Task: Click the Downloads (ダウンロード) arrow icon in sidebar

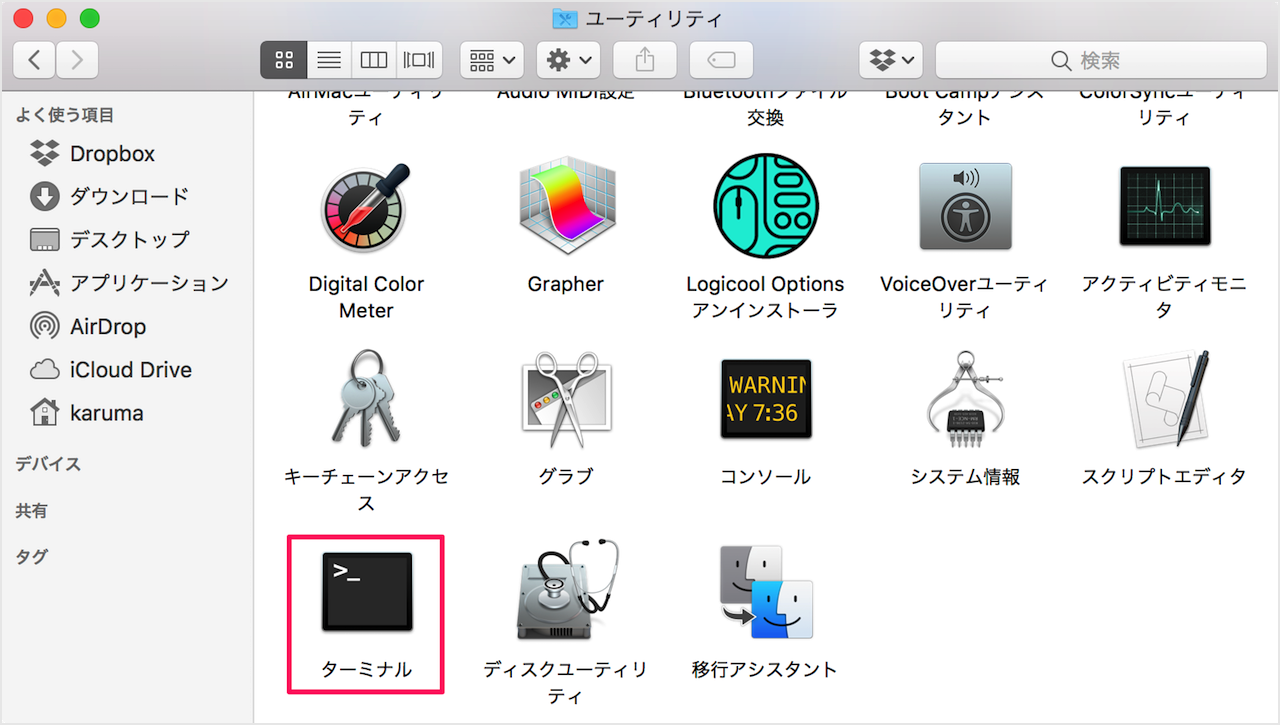Action: point(45,196)
